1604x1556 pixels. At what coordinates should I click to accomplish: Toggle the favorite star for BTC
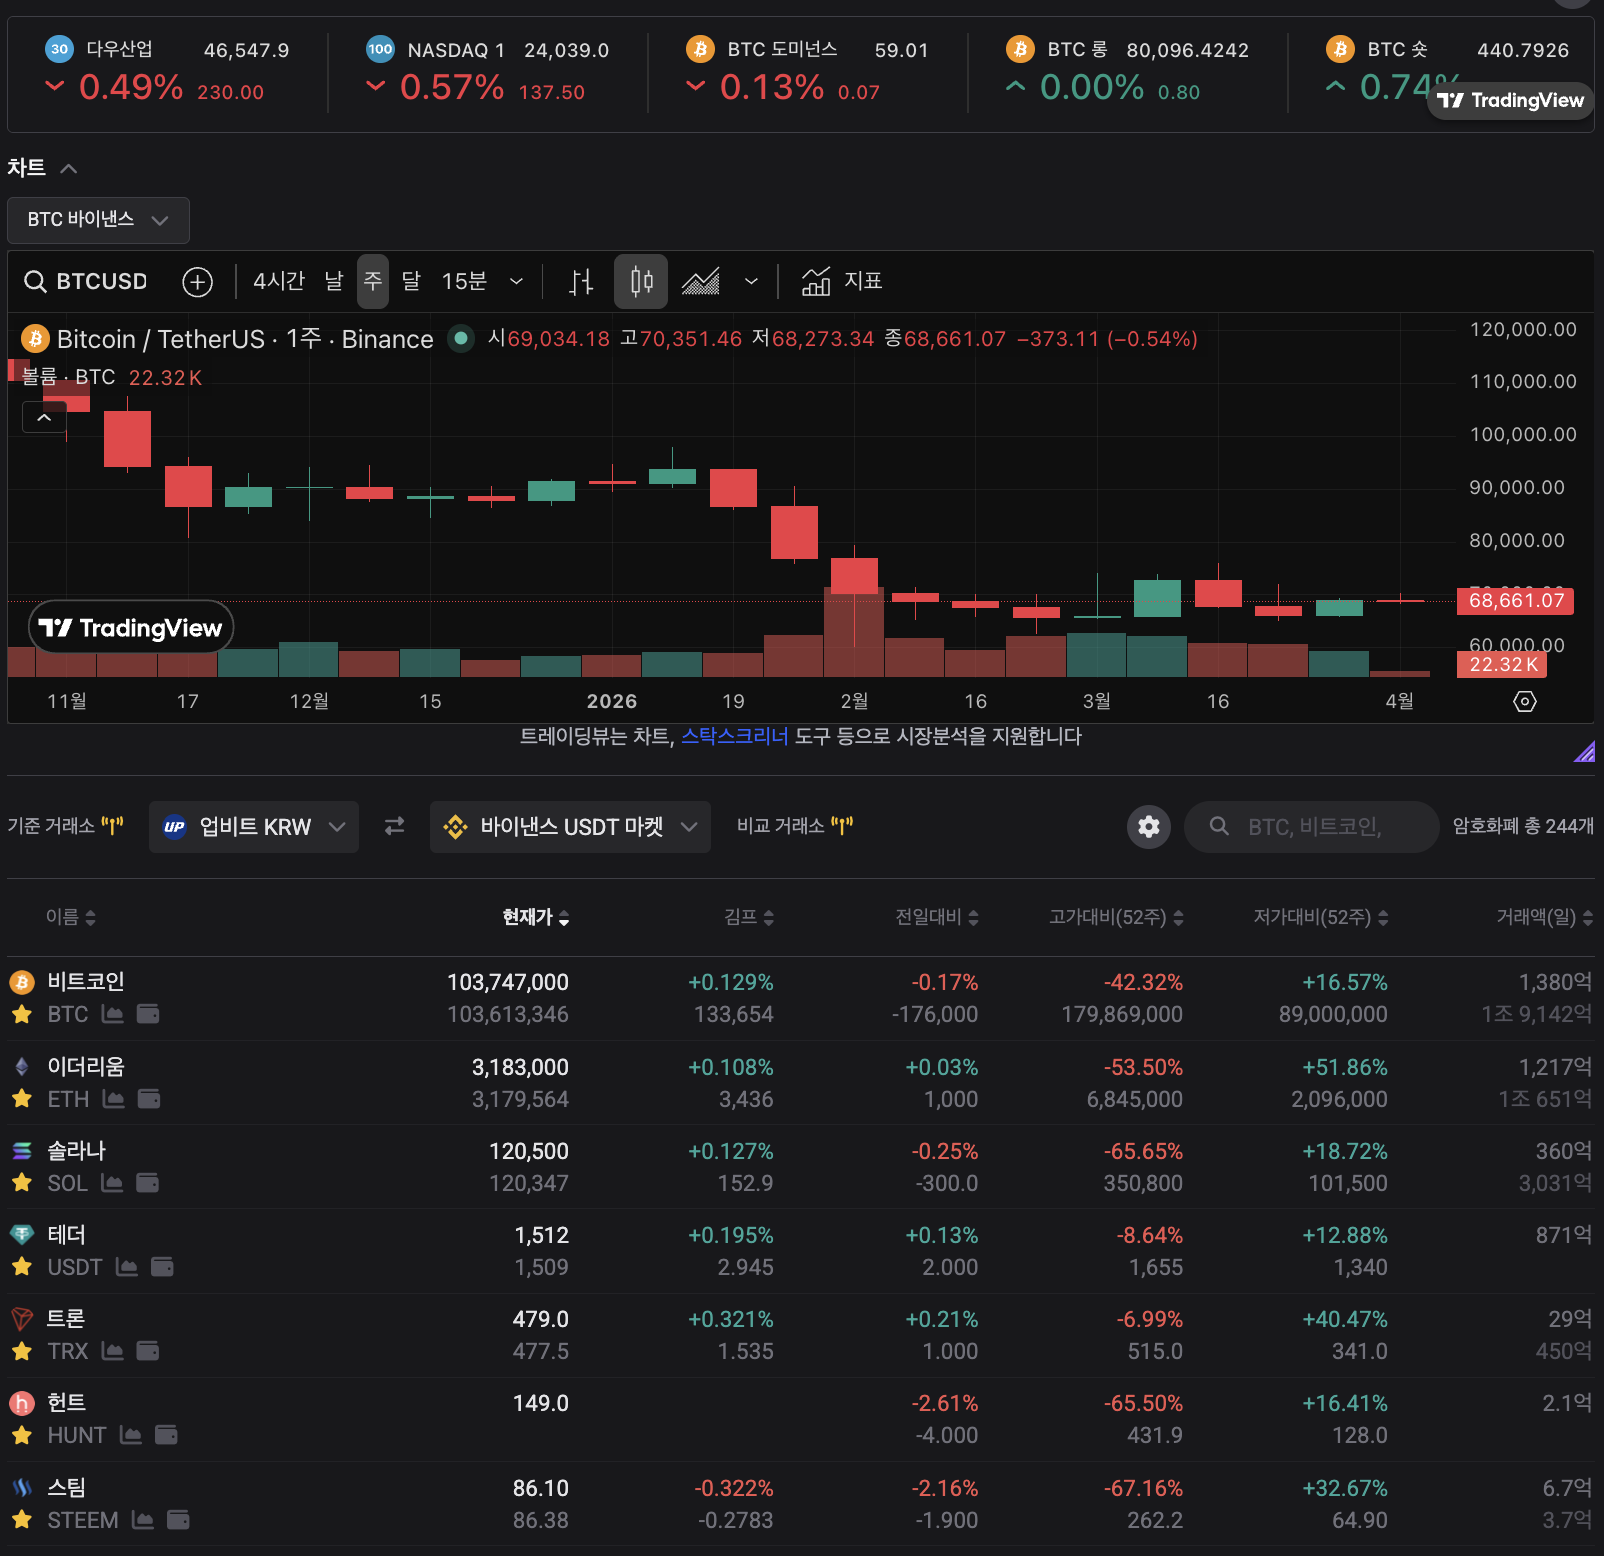click(22, 1015)
